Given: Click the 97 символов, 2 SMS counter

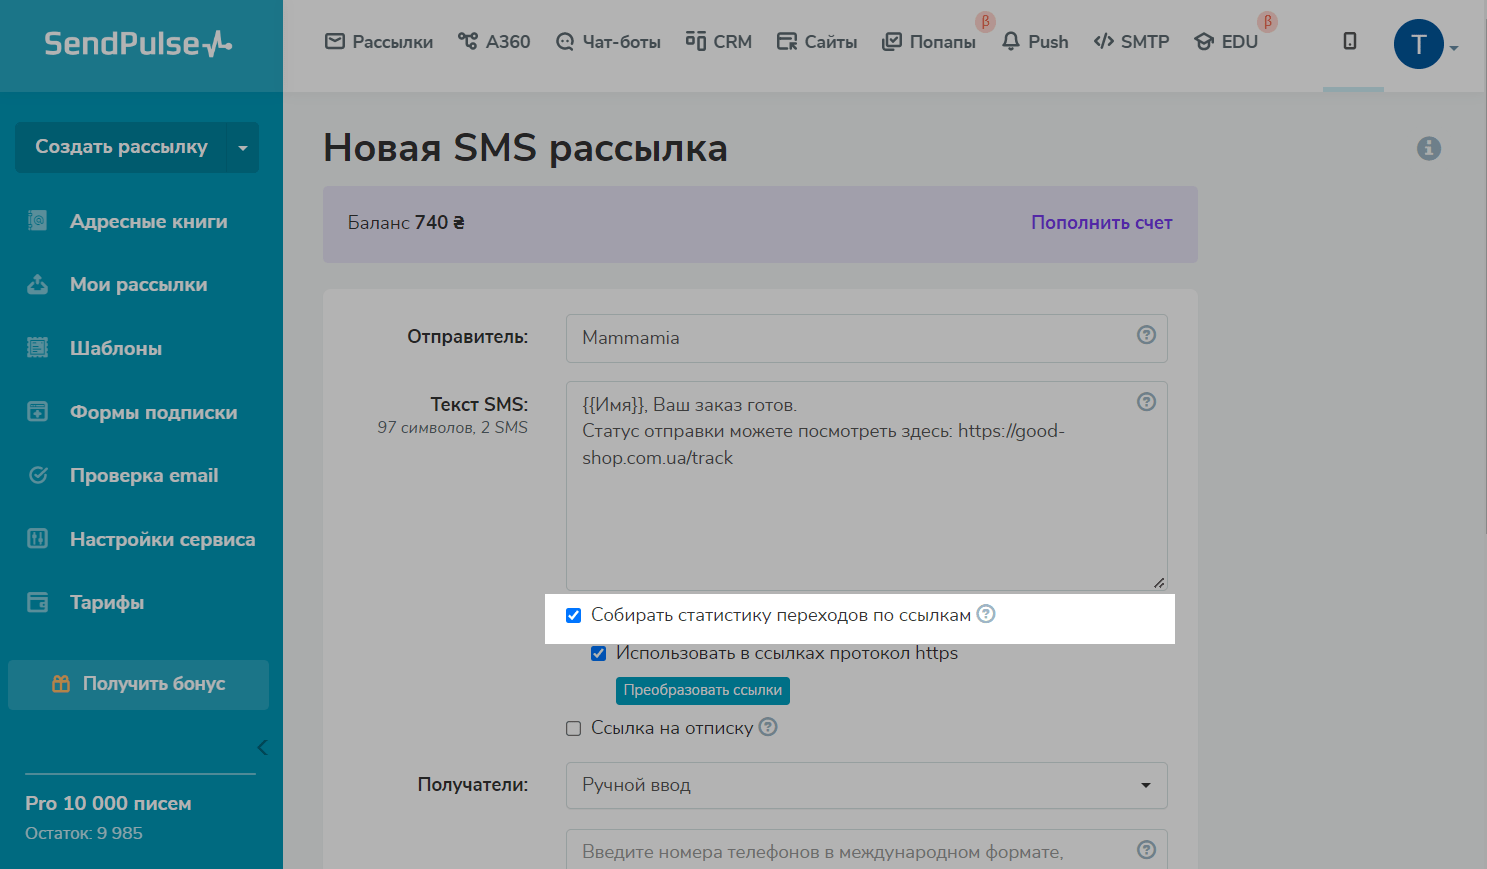Looking at the screenshot, I should [x=452, y=427].
